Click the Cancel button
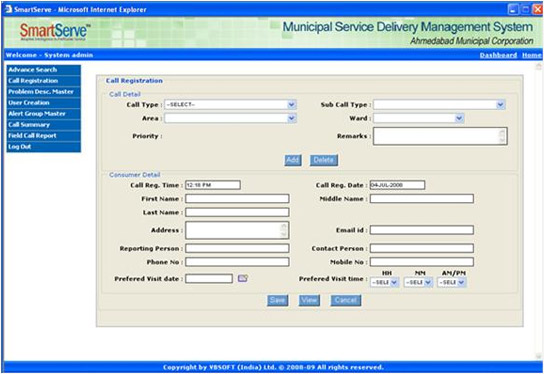This screenshot has height=374, width=544. click(346, 300)
